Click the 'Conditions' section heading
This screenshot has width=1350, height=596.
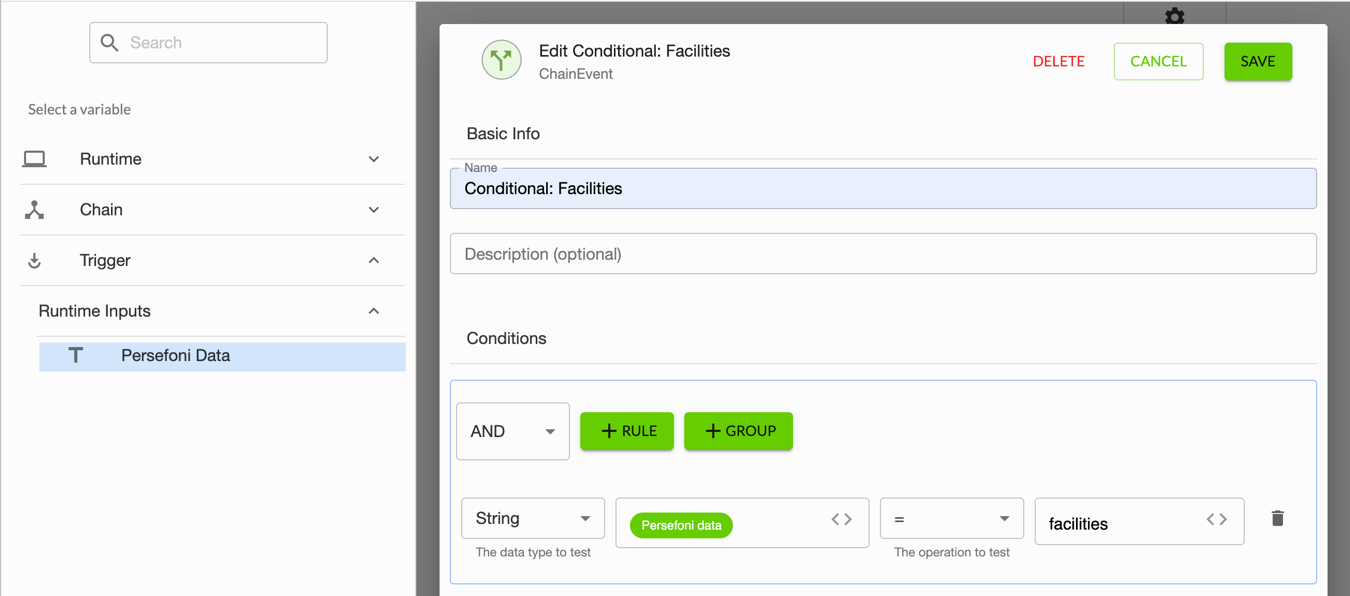[x=506, y=338]
